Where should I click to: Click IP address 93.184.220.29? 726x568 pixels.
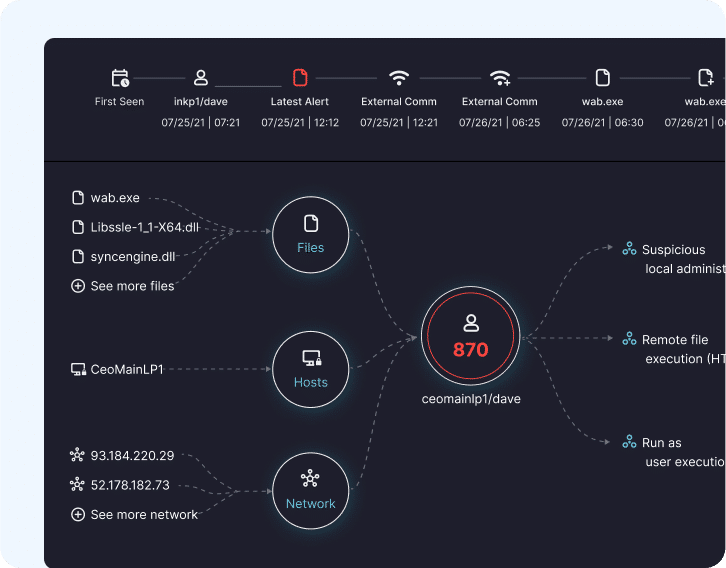pyautogui.click(x=131, y=456)
